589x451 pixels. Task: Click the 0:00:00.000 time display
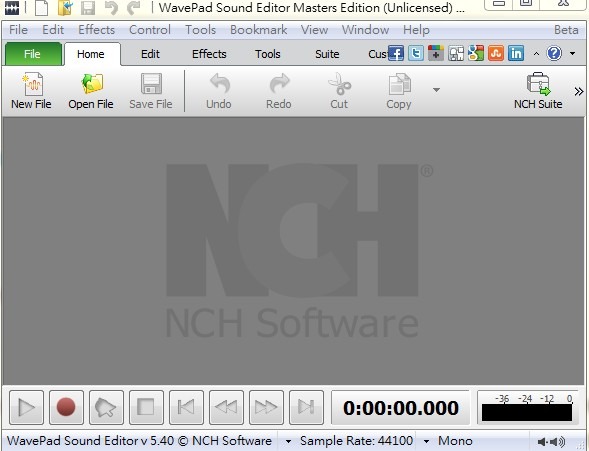point(401,408)
